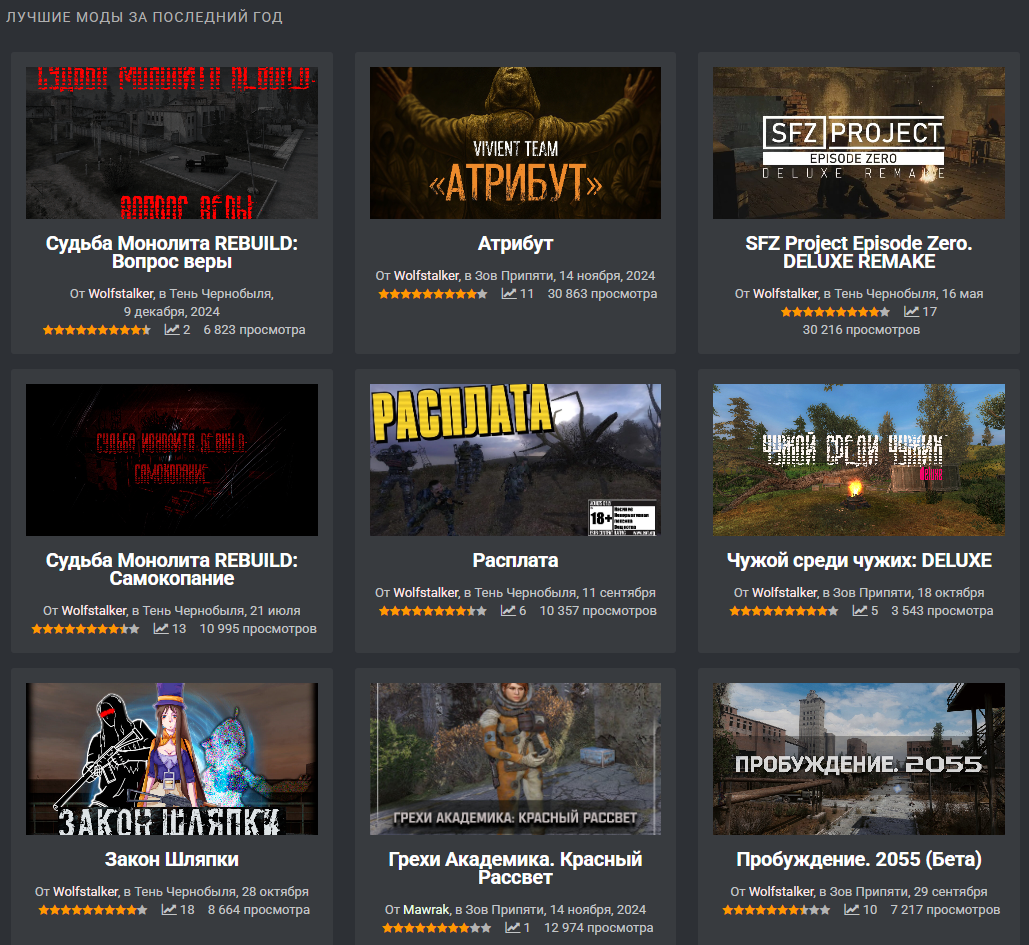Open title link Судьба Монолита REBUILD: Вопрос веры
Screen dimensions: 1029x945
(x=172, y=252)
